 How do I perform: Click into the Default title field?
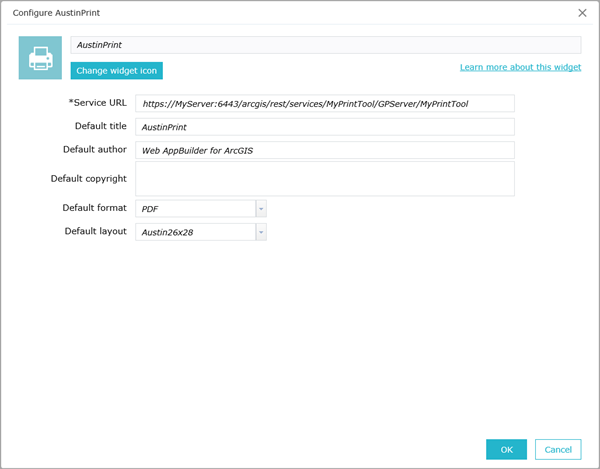tap(324, 127)
